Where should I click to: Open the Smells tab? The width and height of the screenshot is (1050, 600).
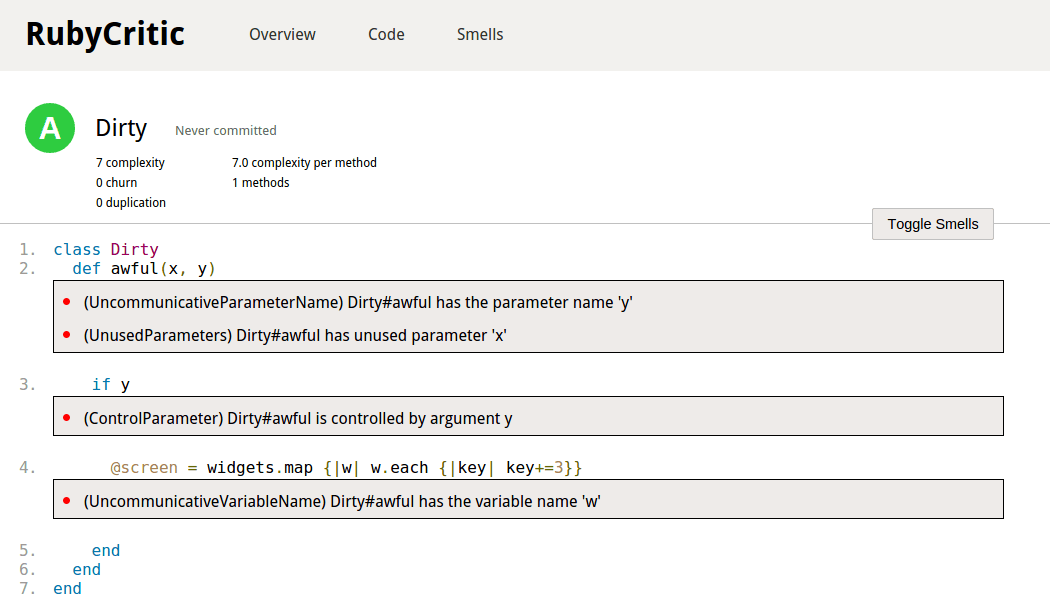point(480,35)
